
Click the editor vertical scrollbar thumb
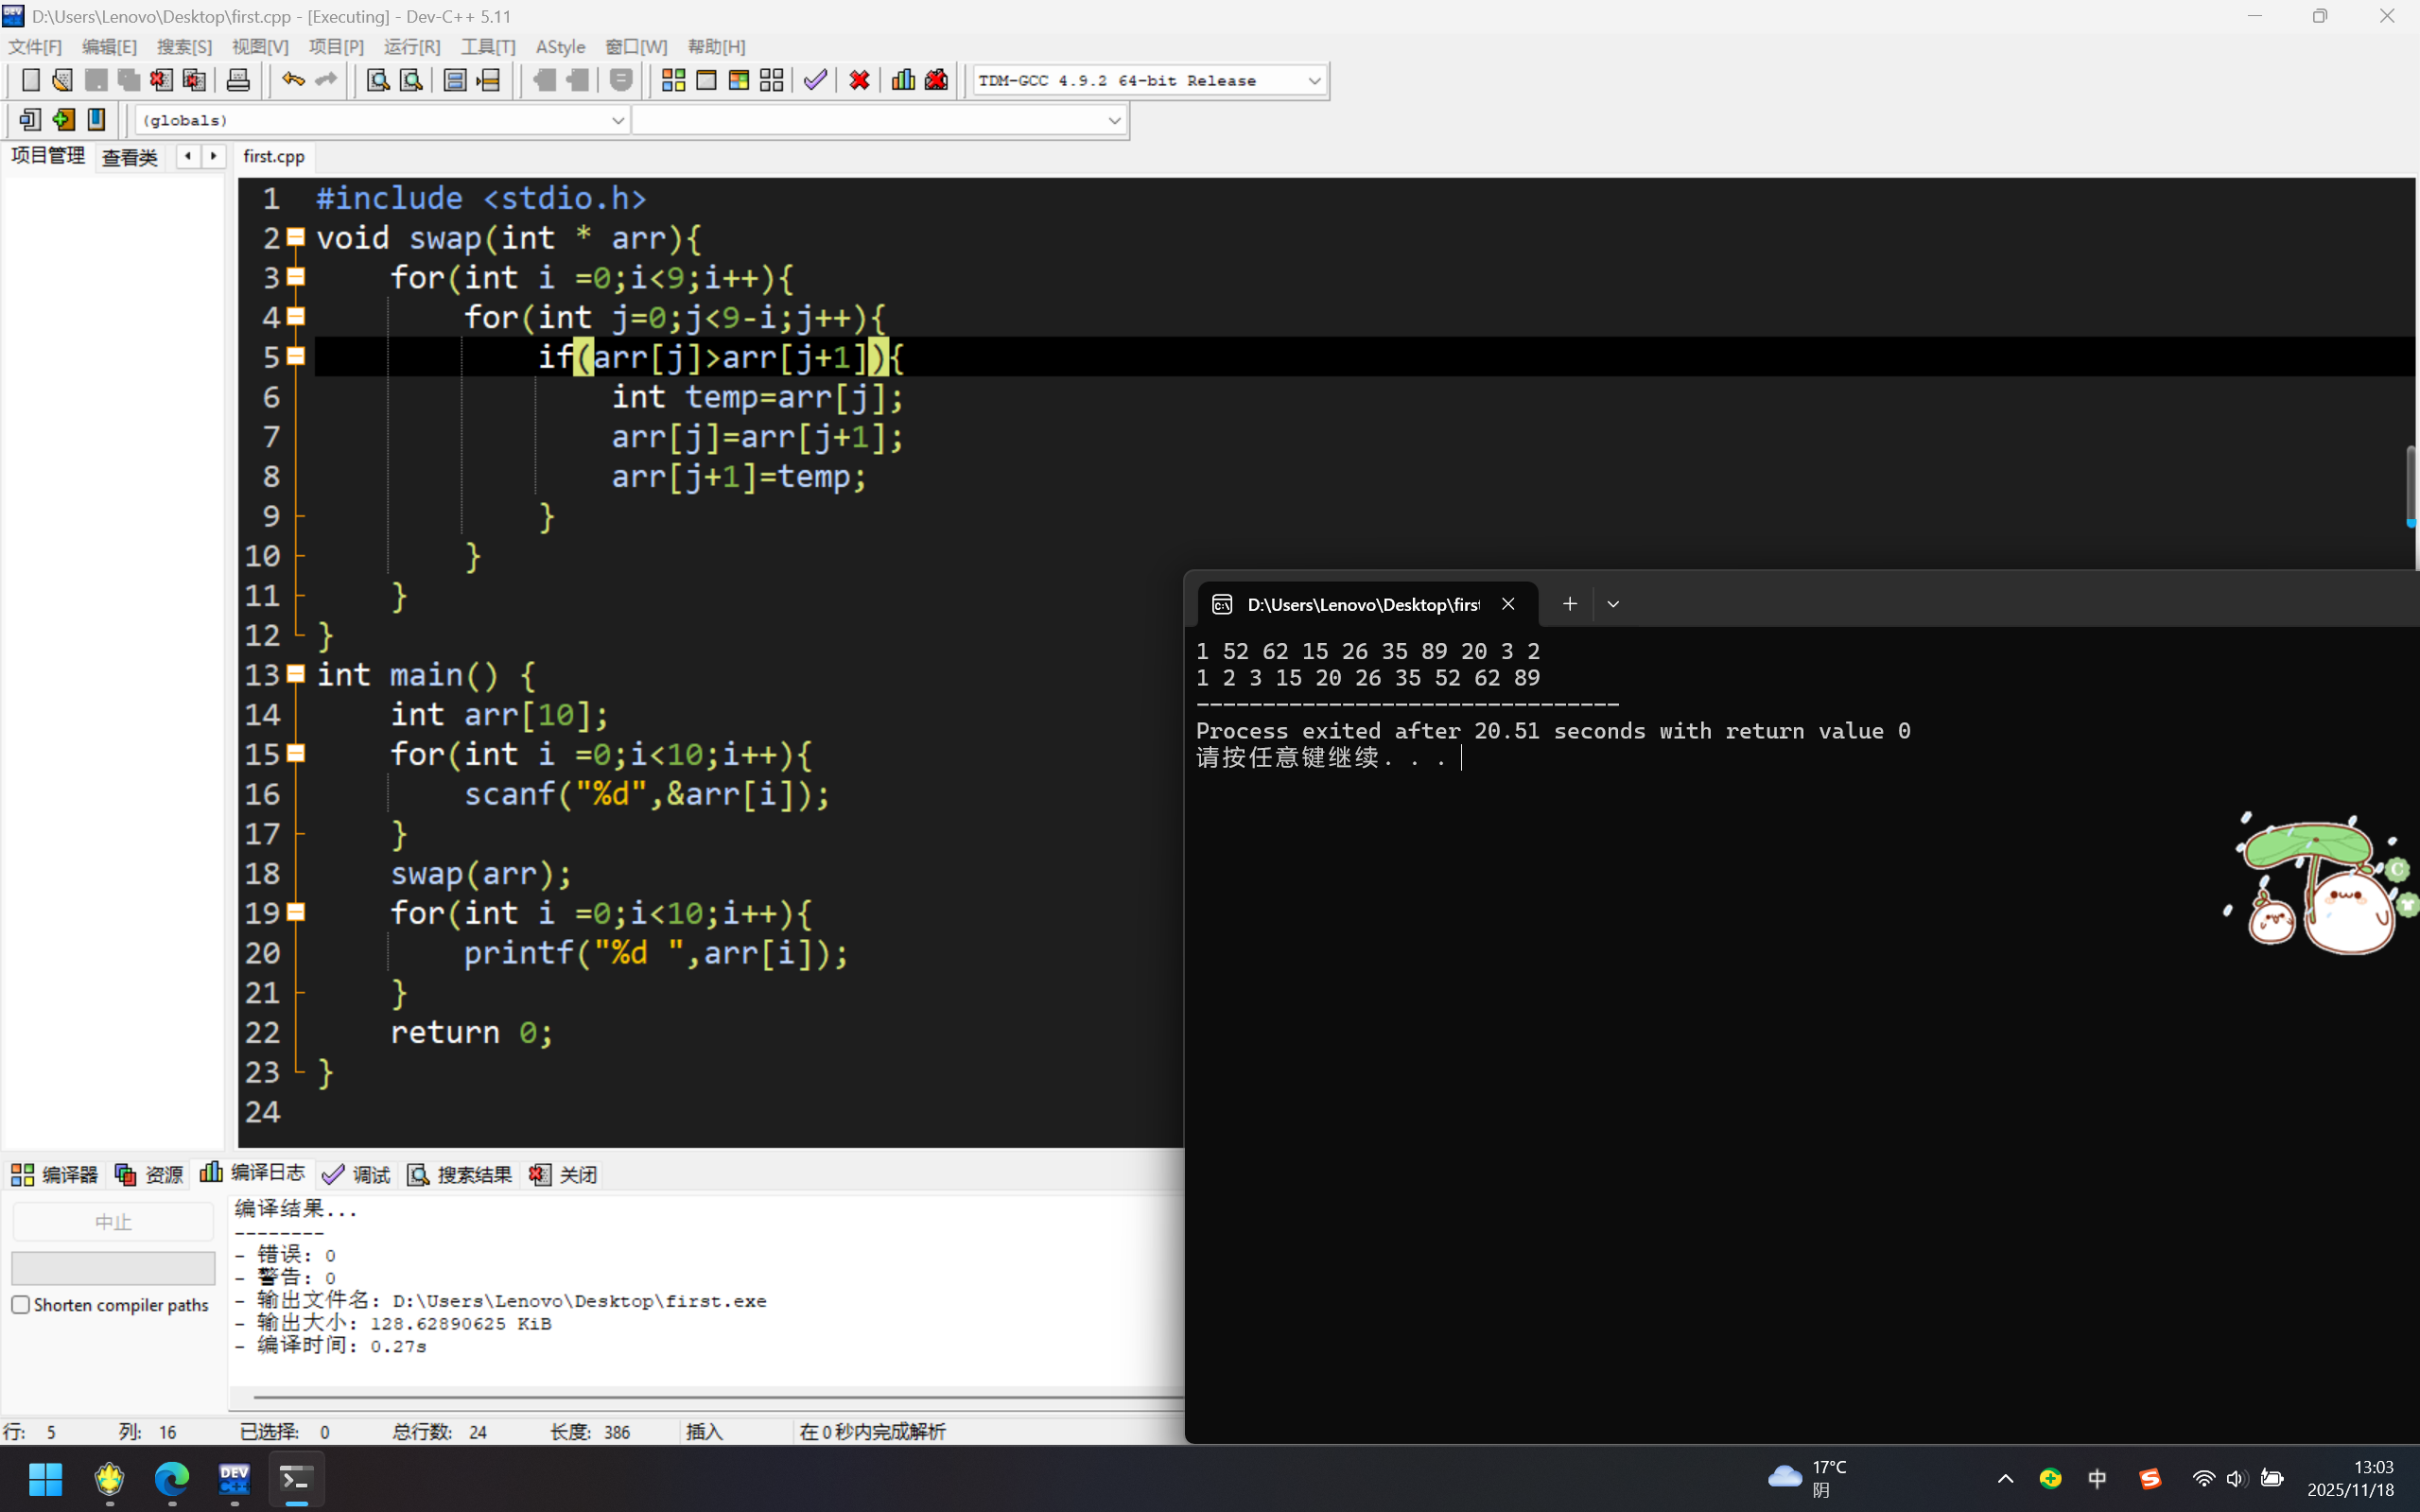point(2410,485)
